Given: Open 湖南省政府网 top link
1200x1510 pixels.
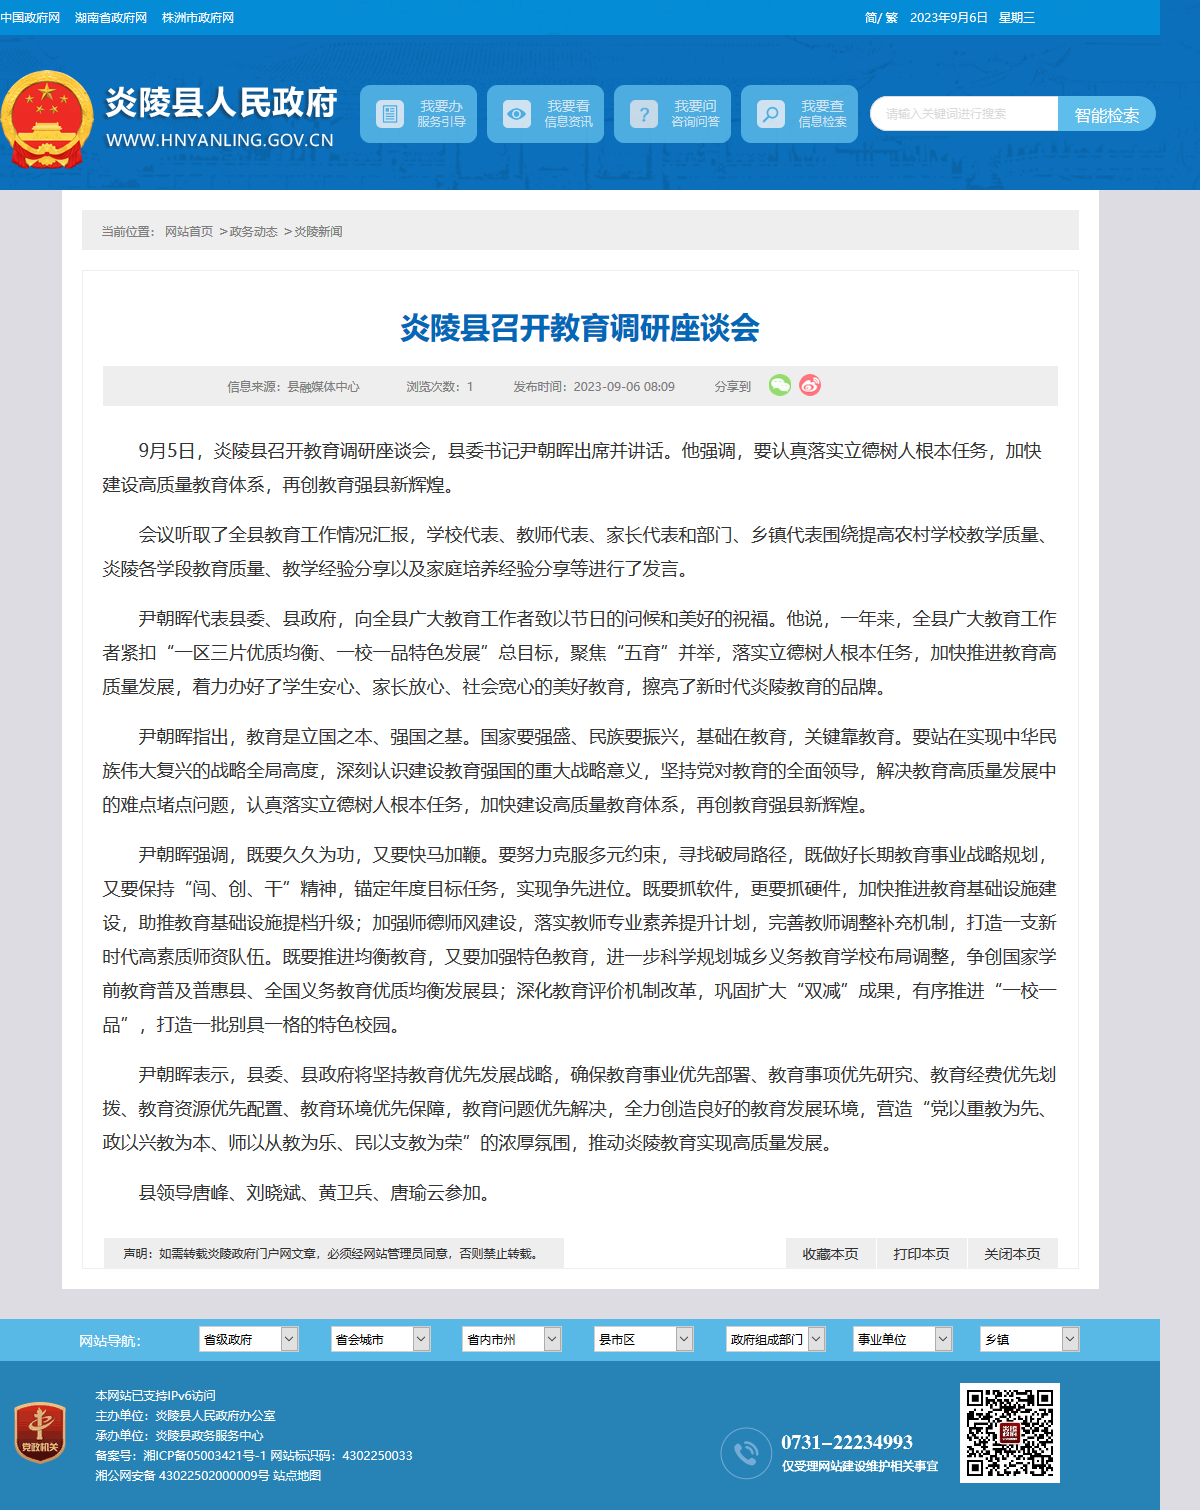Looking at the screenshot, I should [x=111, y=18].
